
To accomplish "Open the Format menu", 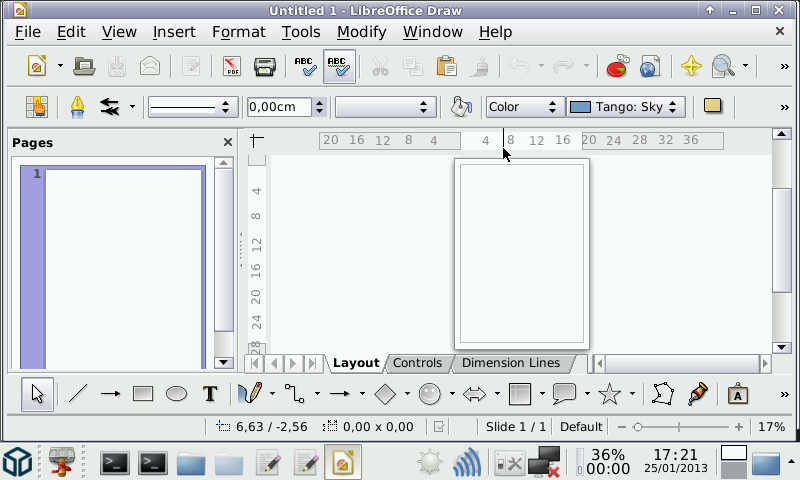I will coord(239,32).
